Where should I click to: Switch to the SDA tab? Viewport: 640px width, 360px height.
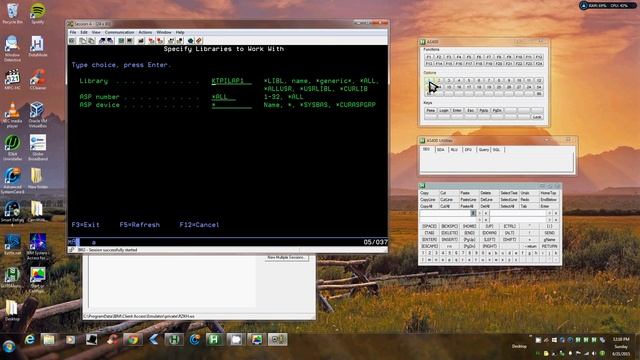[x=440, y=150]
